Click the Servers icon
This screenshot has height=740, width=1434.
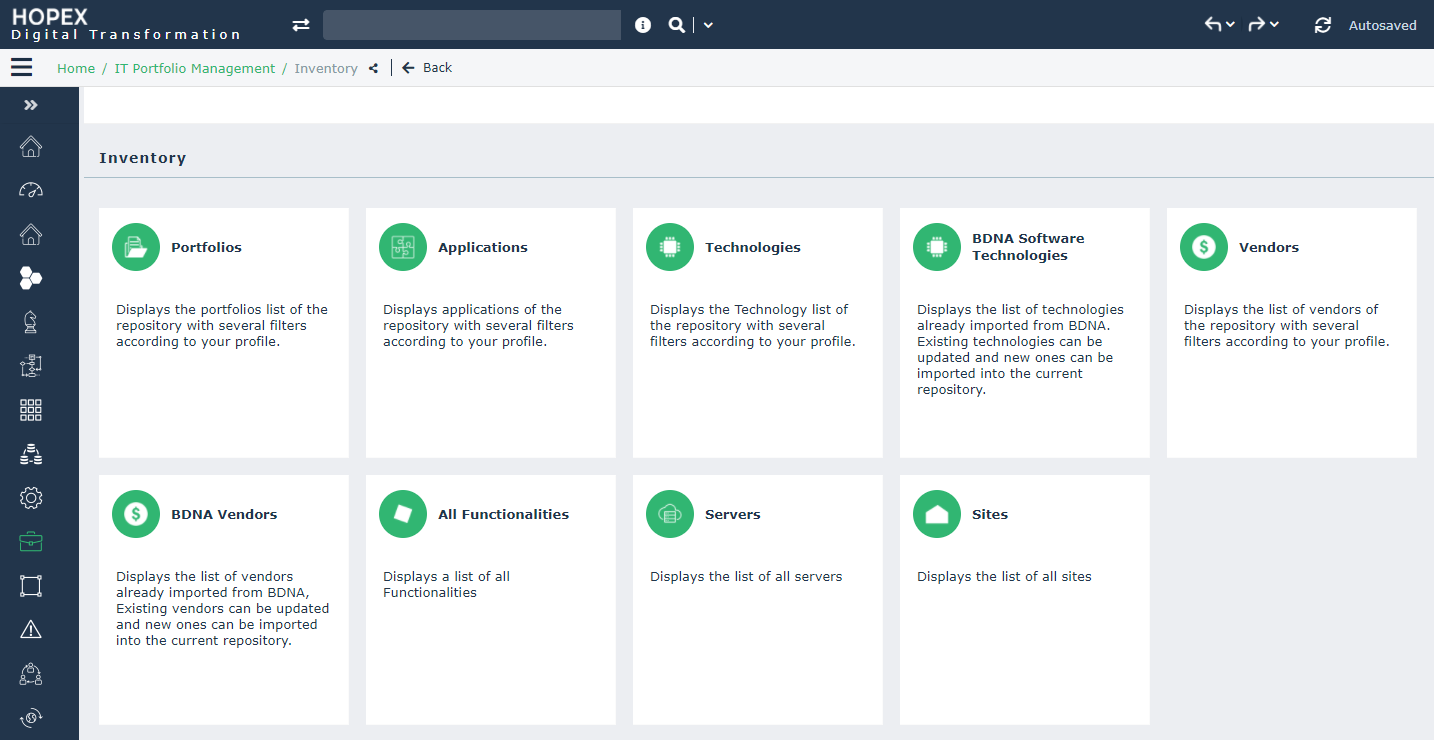point(670,514)
